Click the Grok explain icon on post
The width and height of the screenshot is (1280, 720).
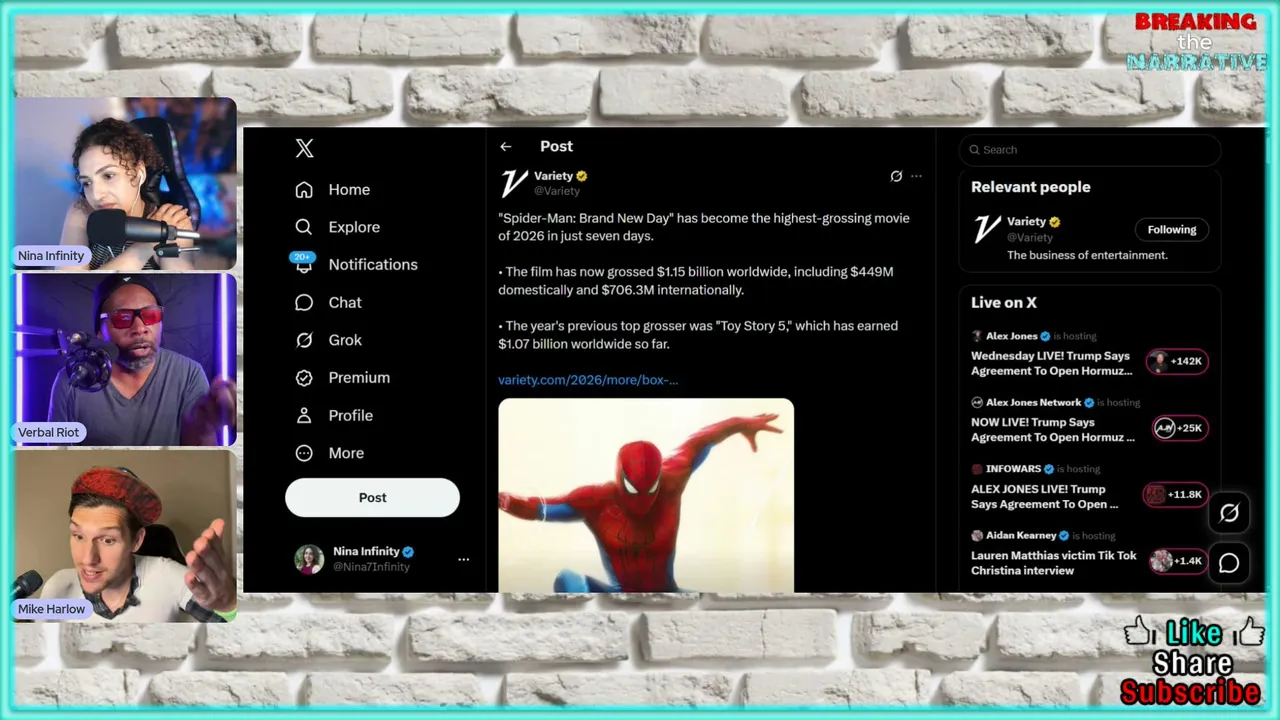(896, 176)
